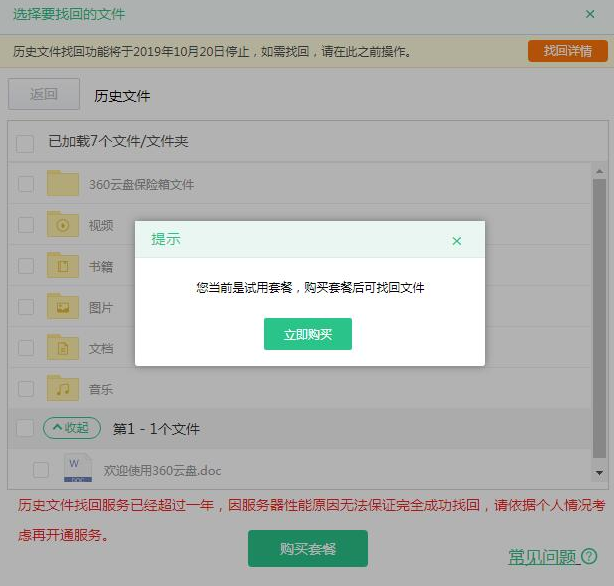
Task: Click the 已加载7个文件/文件夹 header text
Action: [118, 141]
